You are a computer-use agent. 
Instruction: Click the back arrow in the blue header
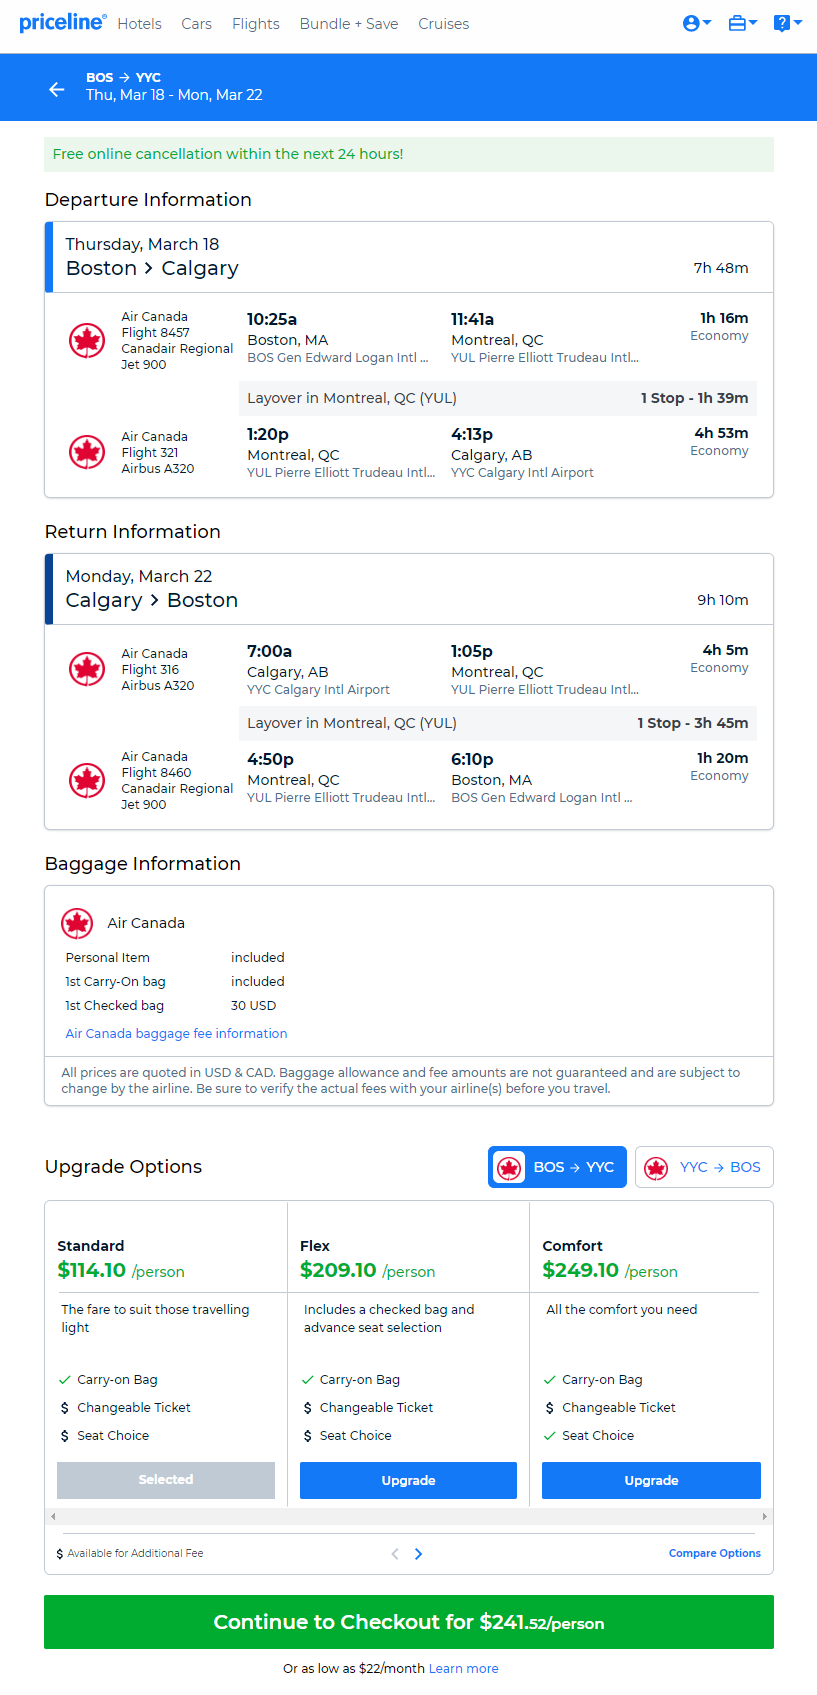(57, 89)
